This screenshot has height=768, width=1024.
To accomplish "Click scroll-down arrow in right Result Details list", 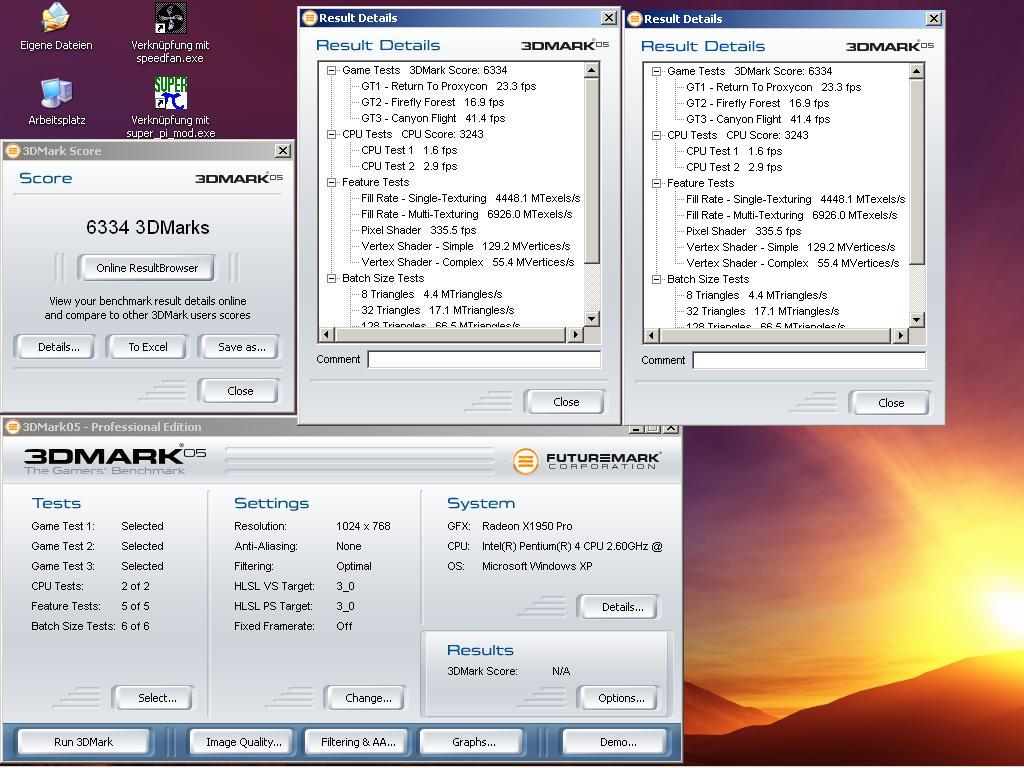I will (916, 320).
